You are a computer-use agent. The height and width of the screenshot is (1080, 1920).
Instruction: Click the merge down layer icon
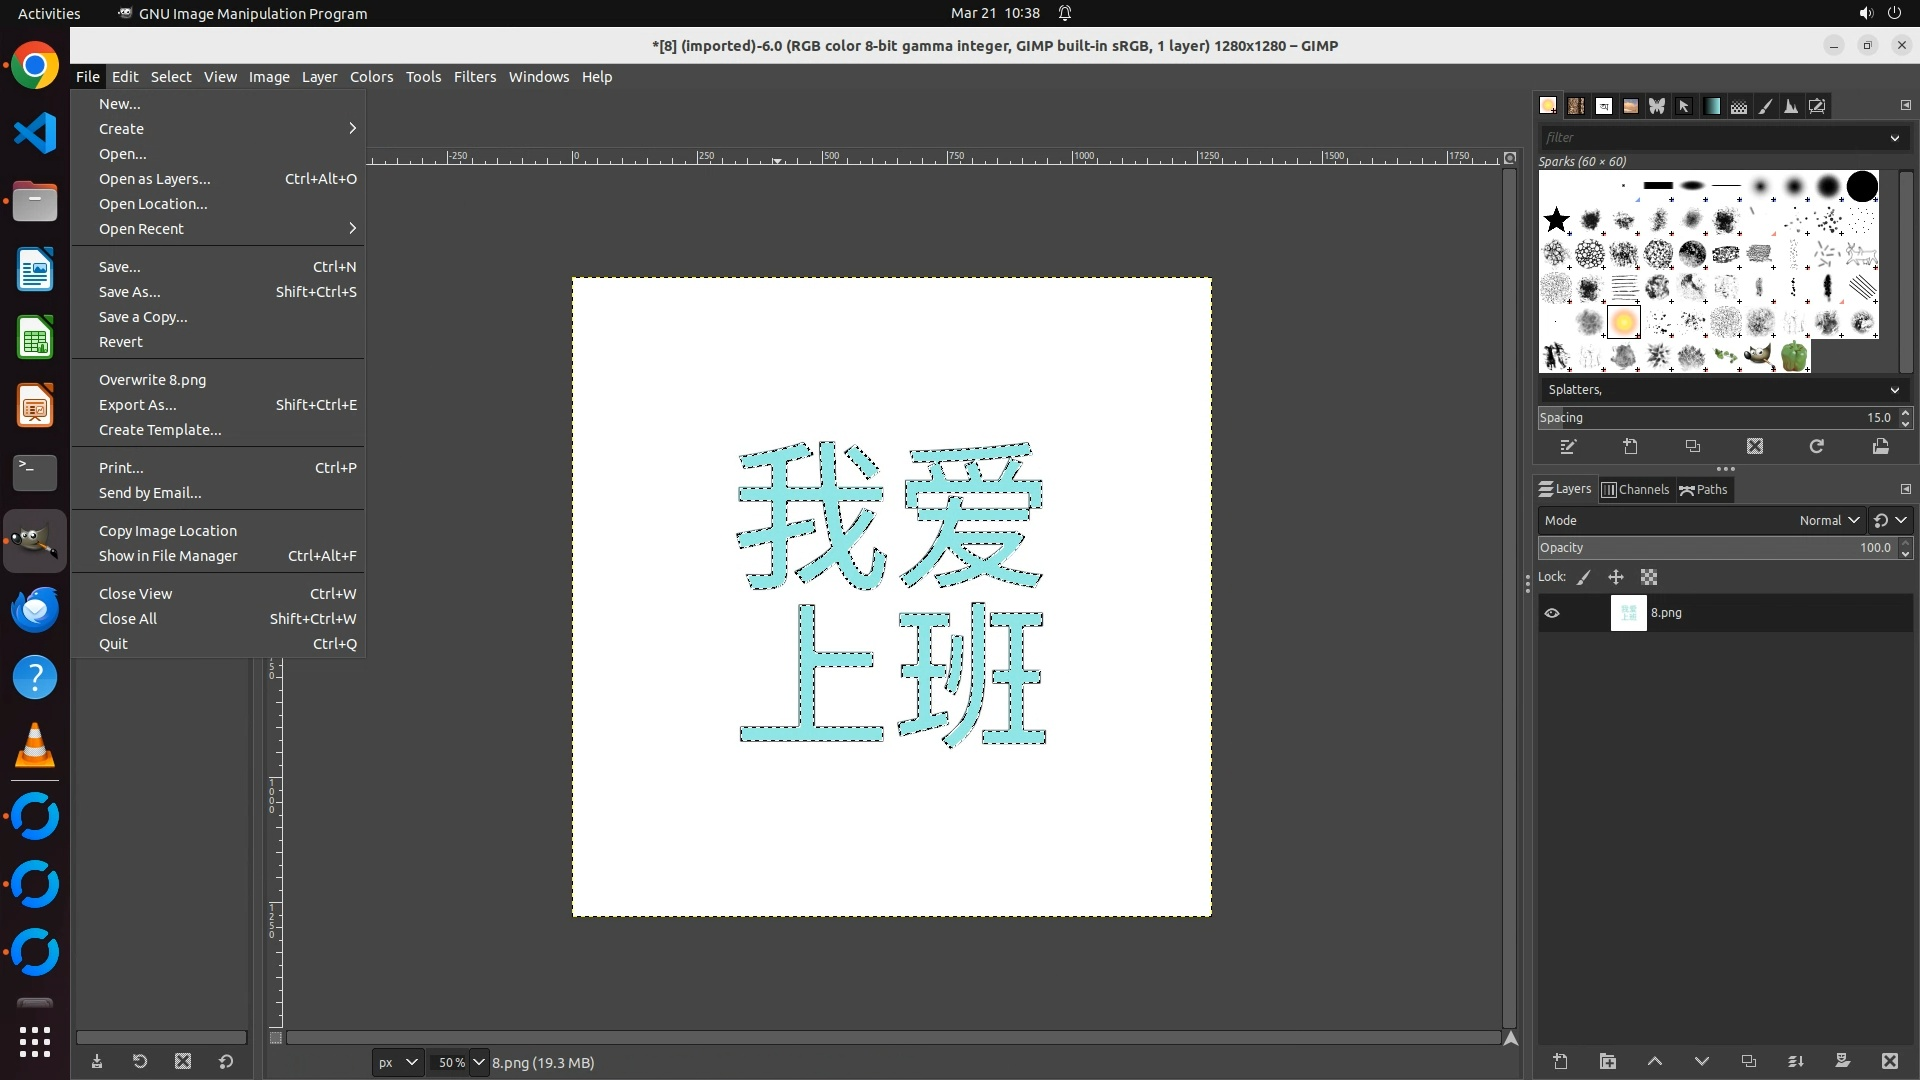coord(1795,1061)
